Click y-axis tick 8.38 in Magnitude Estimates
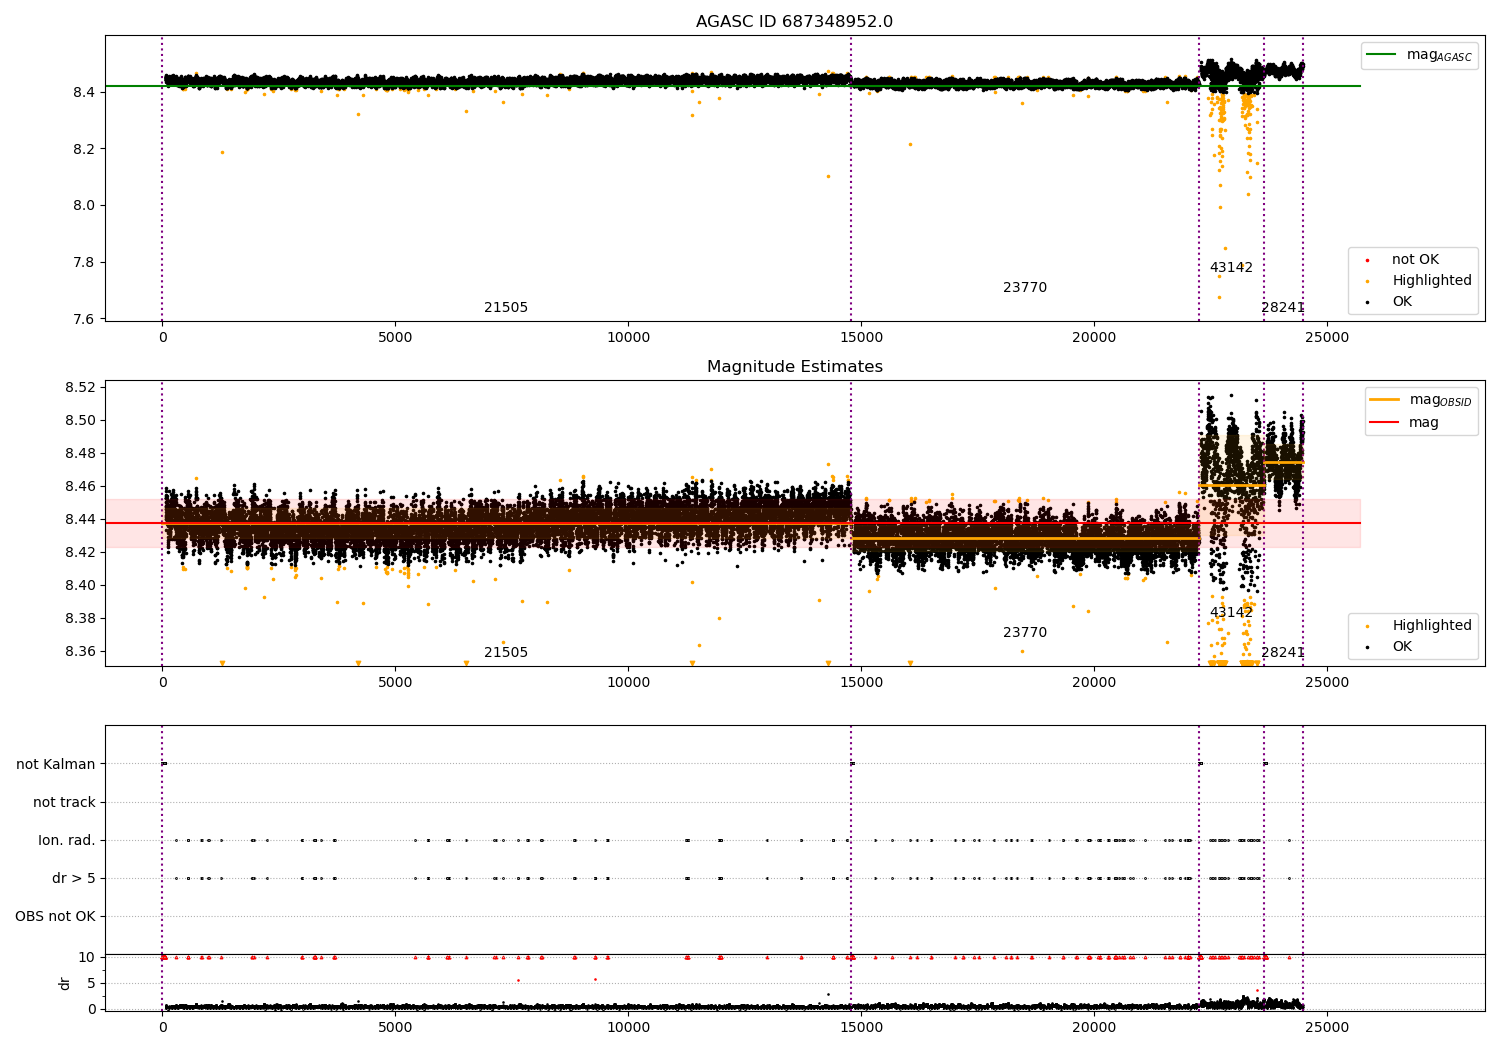The image size is (1500, 1050). click(79, 619)
